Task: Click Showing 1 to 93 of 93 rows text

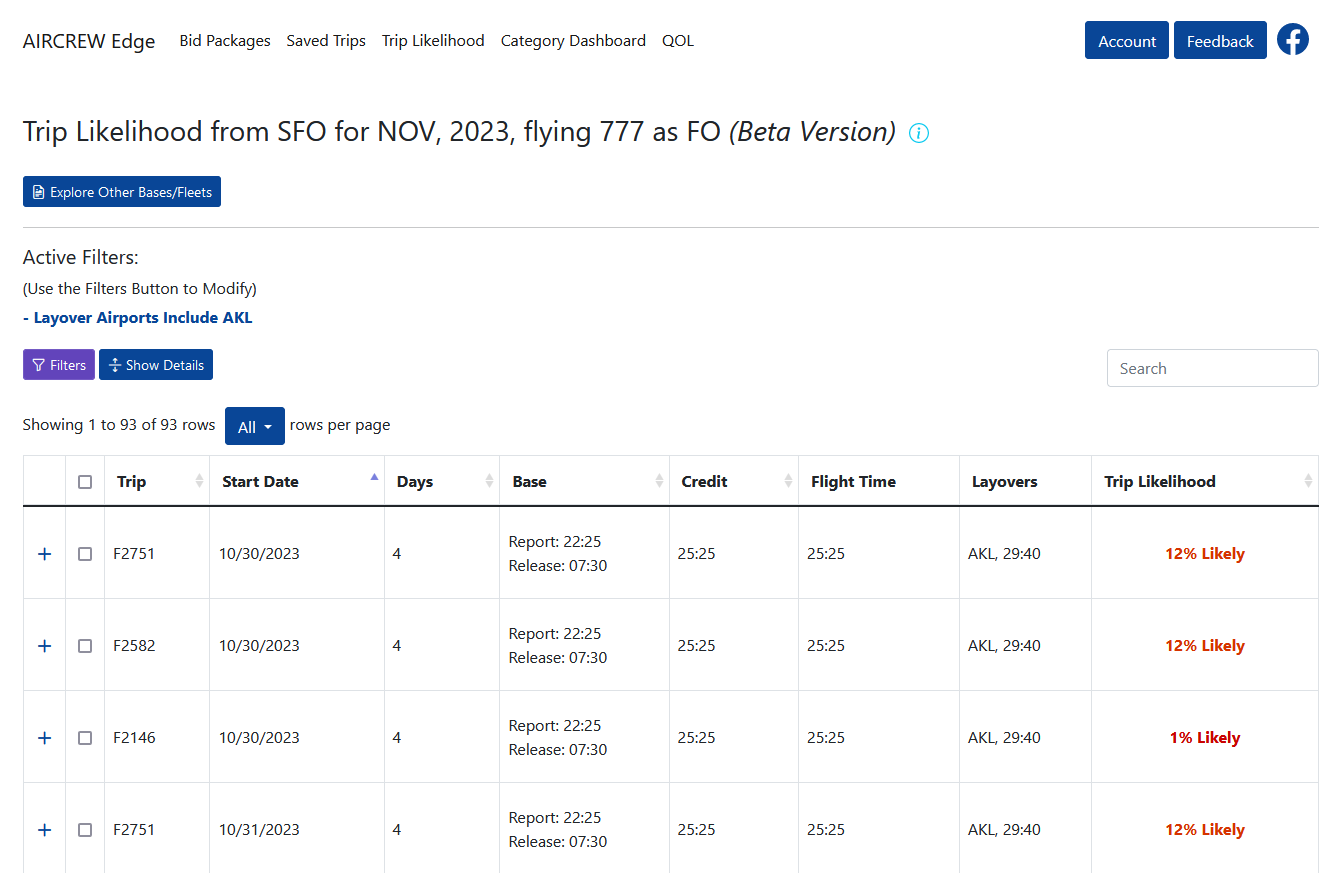Action: click(119, 425)
